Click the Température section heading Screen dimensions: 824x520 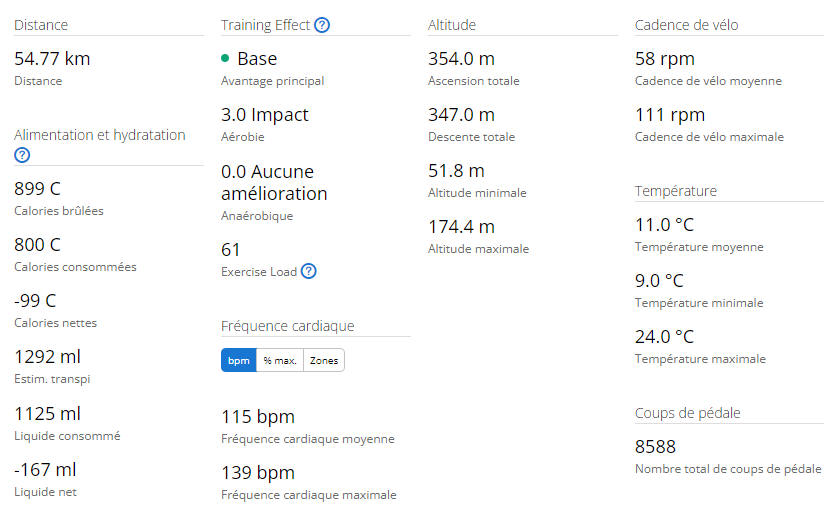tap(676, 191)
